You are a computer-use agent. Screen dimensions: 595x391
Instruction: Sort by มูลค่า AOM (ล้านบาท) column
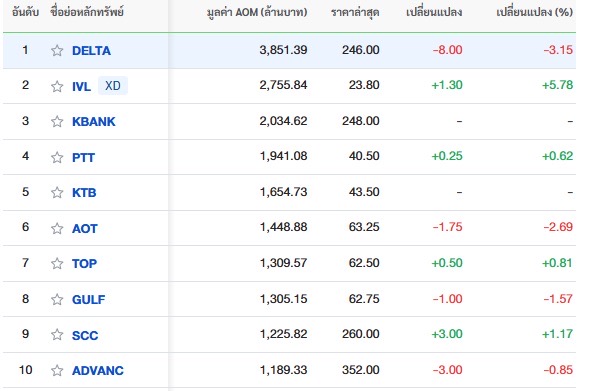tap(257, 12)
